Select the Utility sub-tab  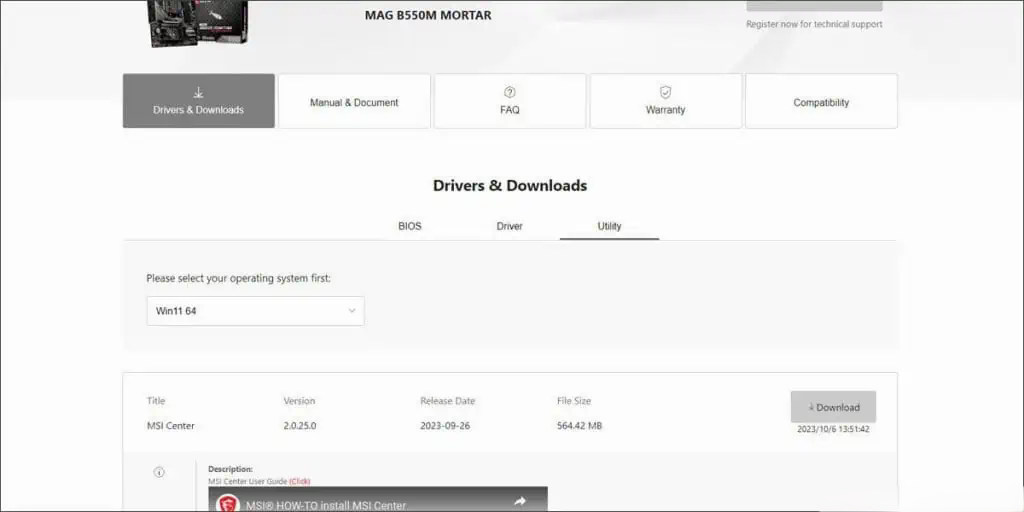click(609, 226)
